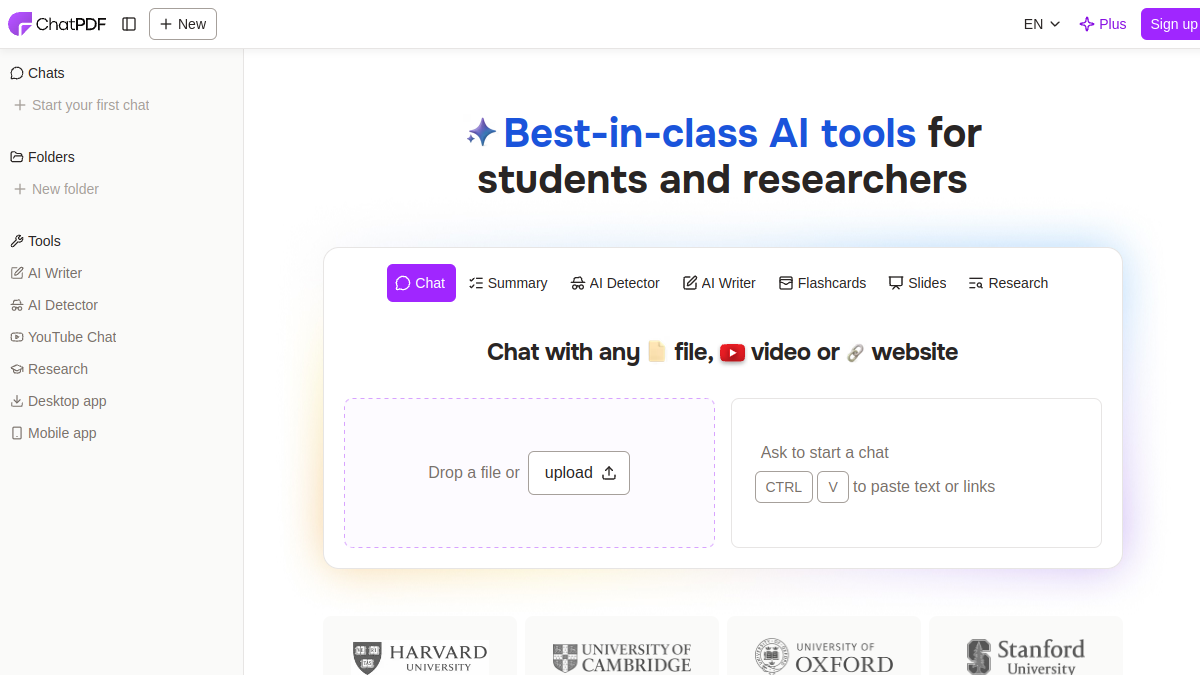Open the EN language dropdown
The image size is (1200, 675).
click(1042, 24)
